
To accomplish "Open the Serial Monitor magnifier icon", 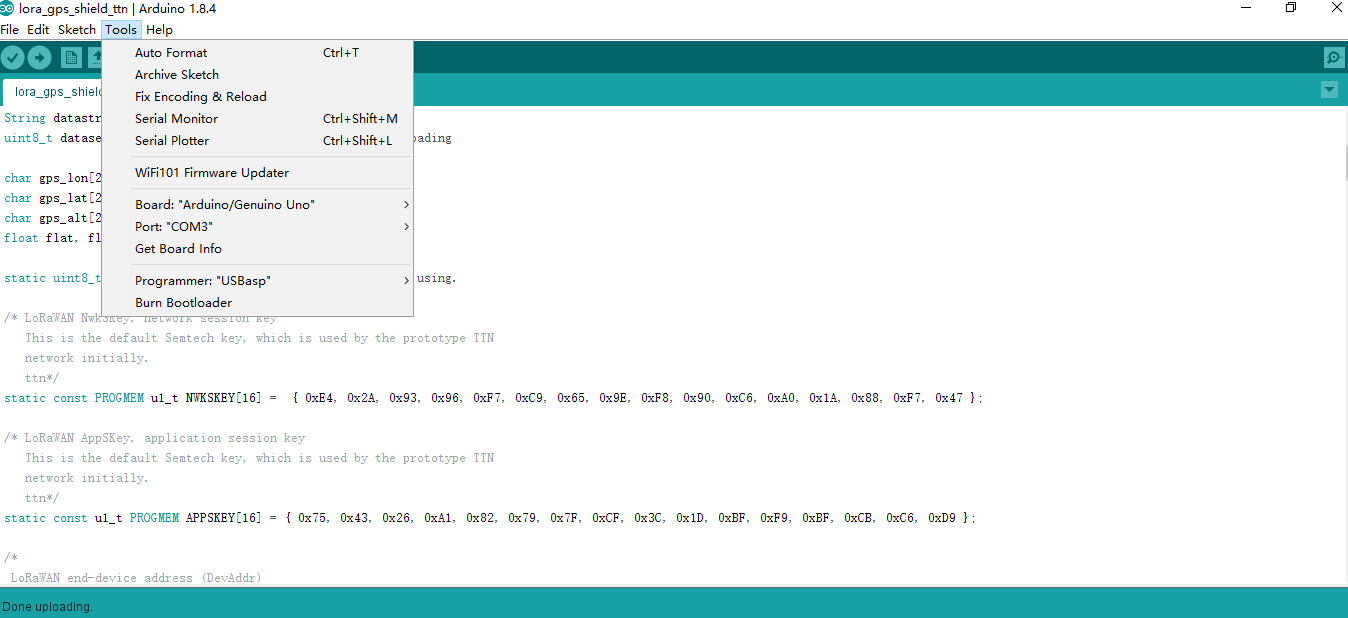I will pyautogui.click(x=1333, y=58).
